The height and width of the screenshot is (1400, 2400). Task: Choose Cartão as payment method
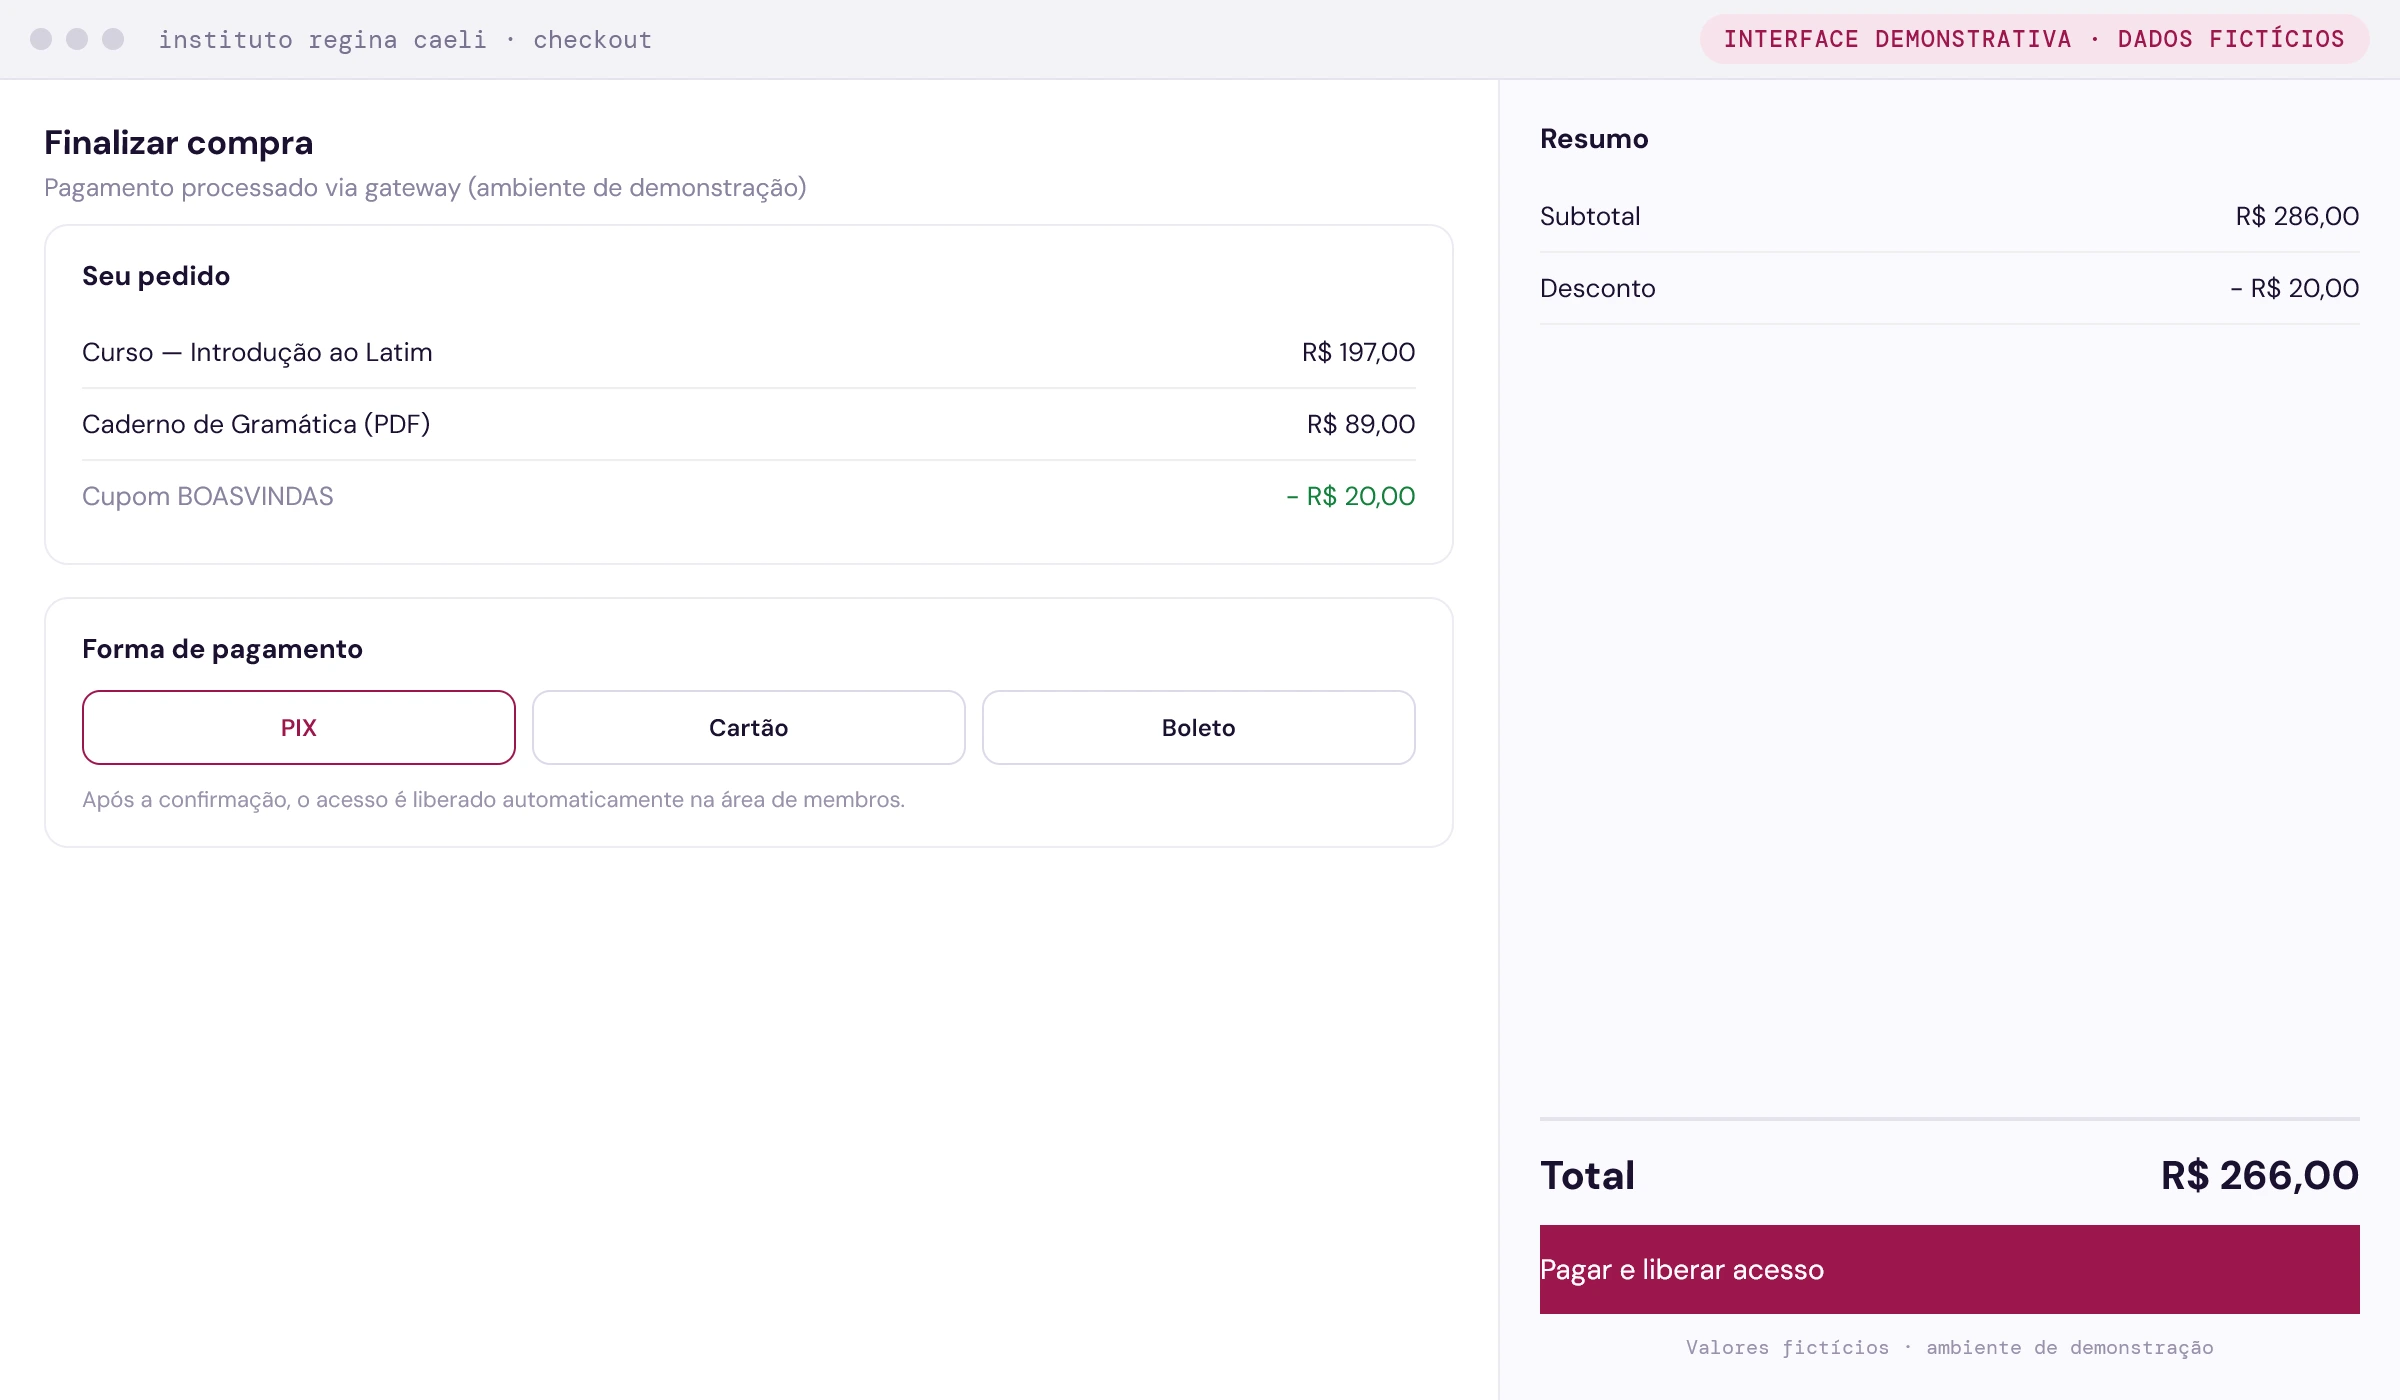(749, 727)
